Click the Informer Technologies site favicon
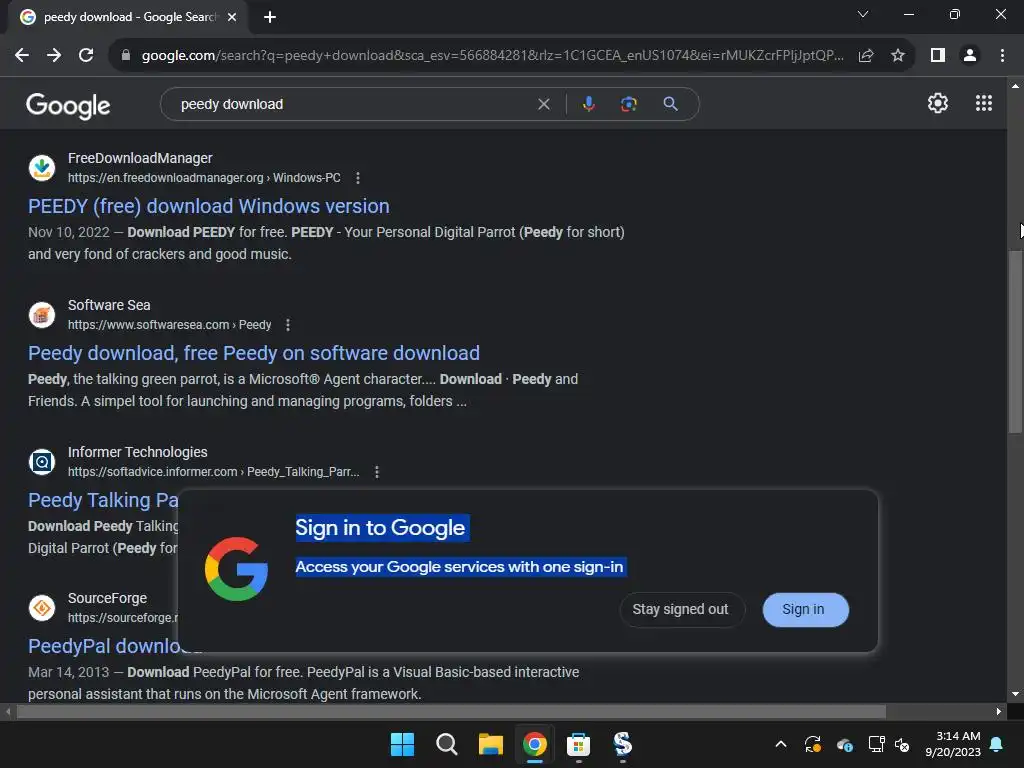 (x=42, y=462)
